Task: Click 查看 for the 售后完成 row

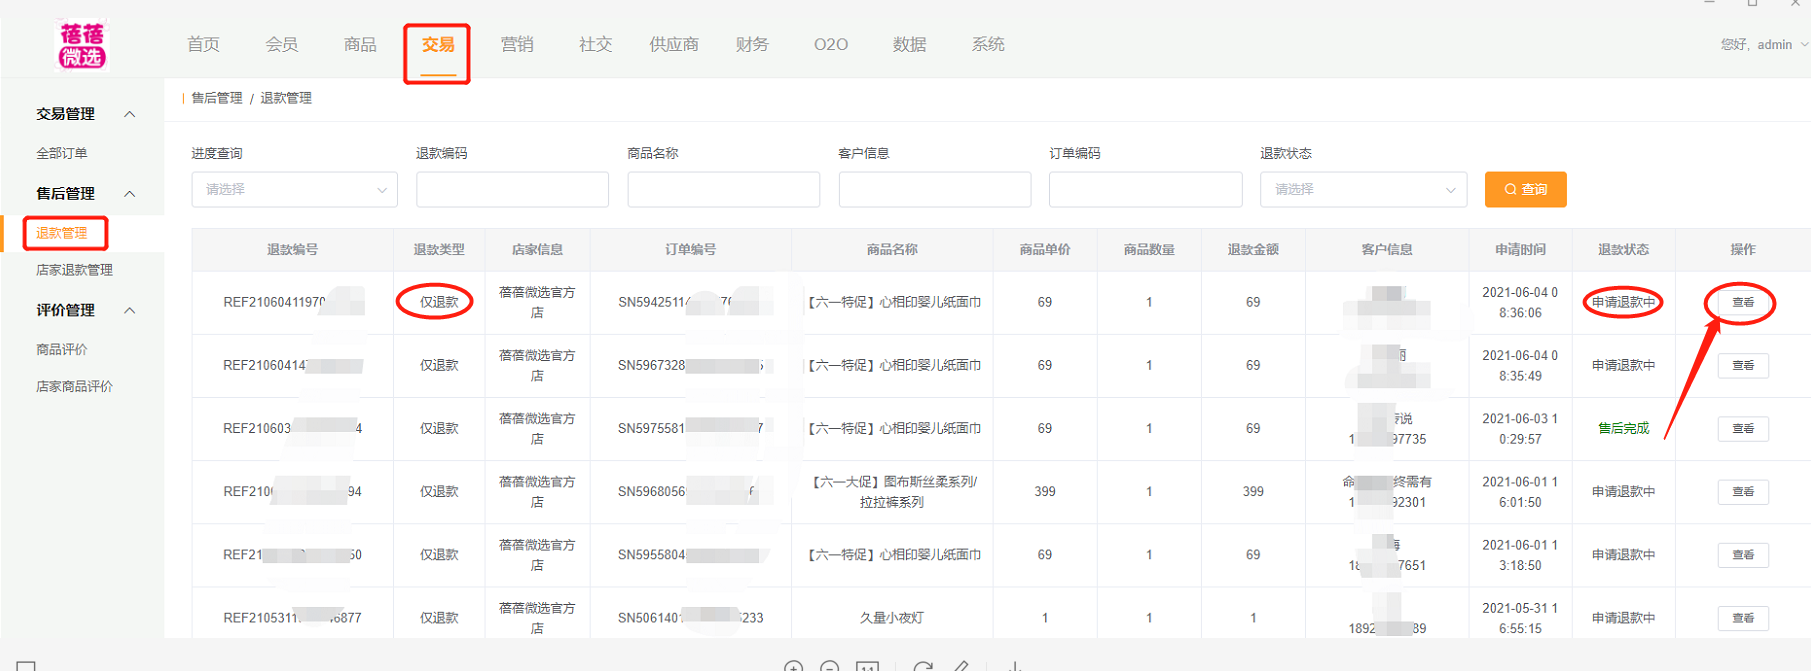Action: [1743, 429]
